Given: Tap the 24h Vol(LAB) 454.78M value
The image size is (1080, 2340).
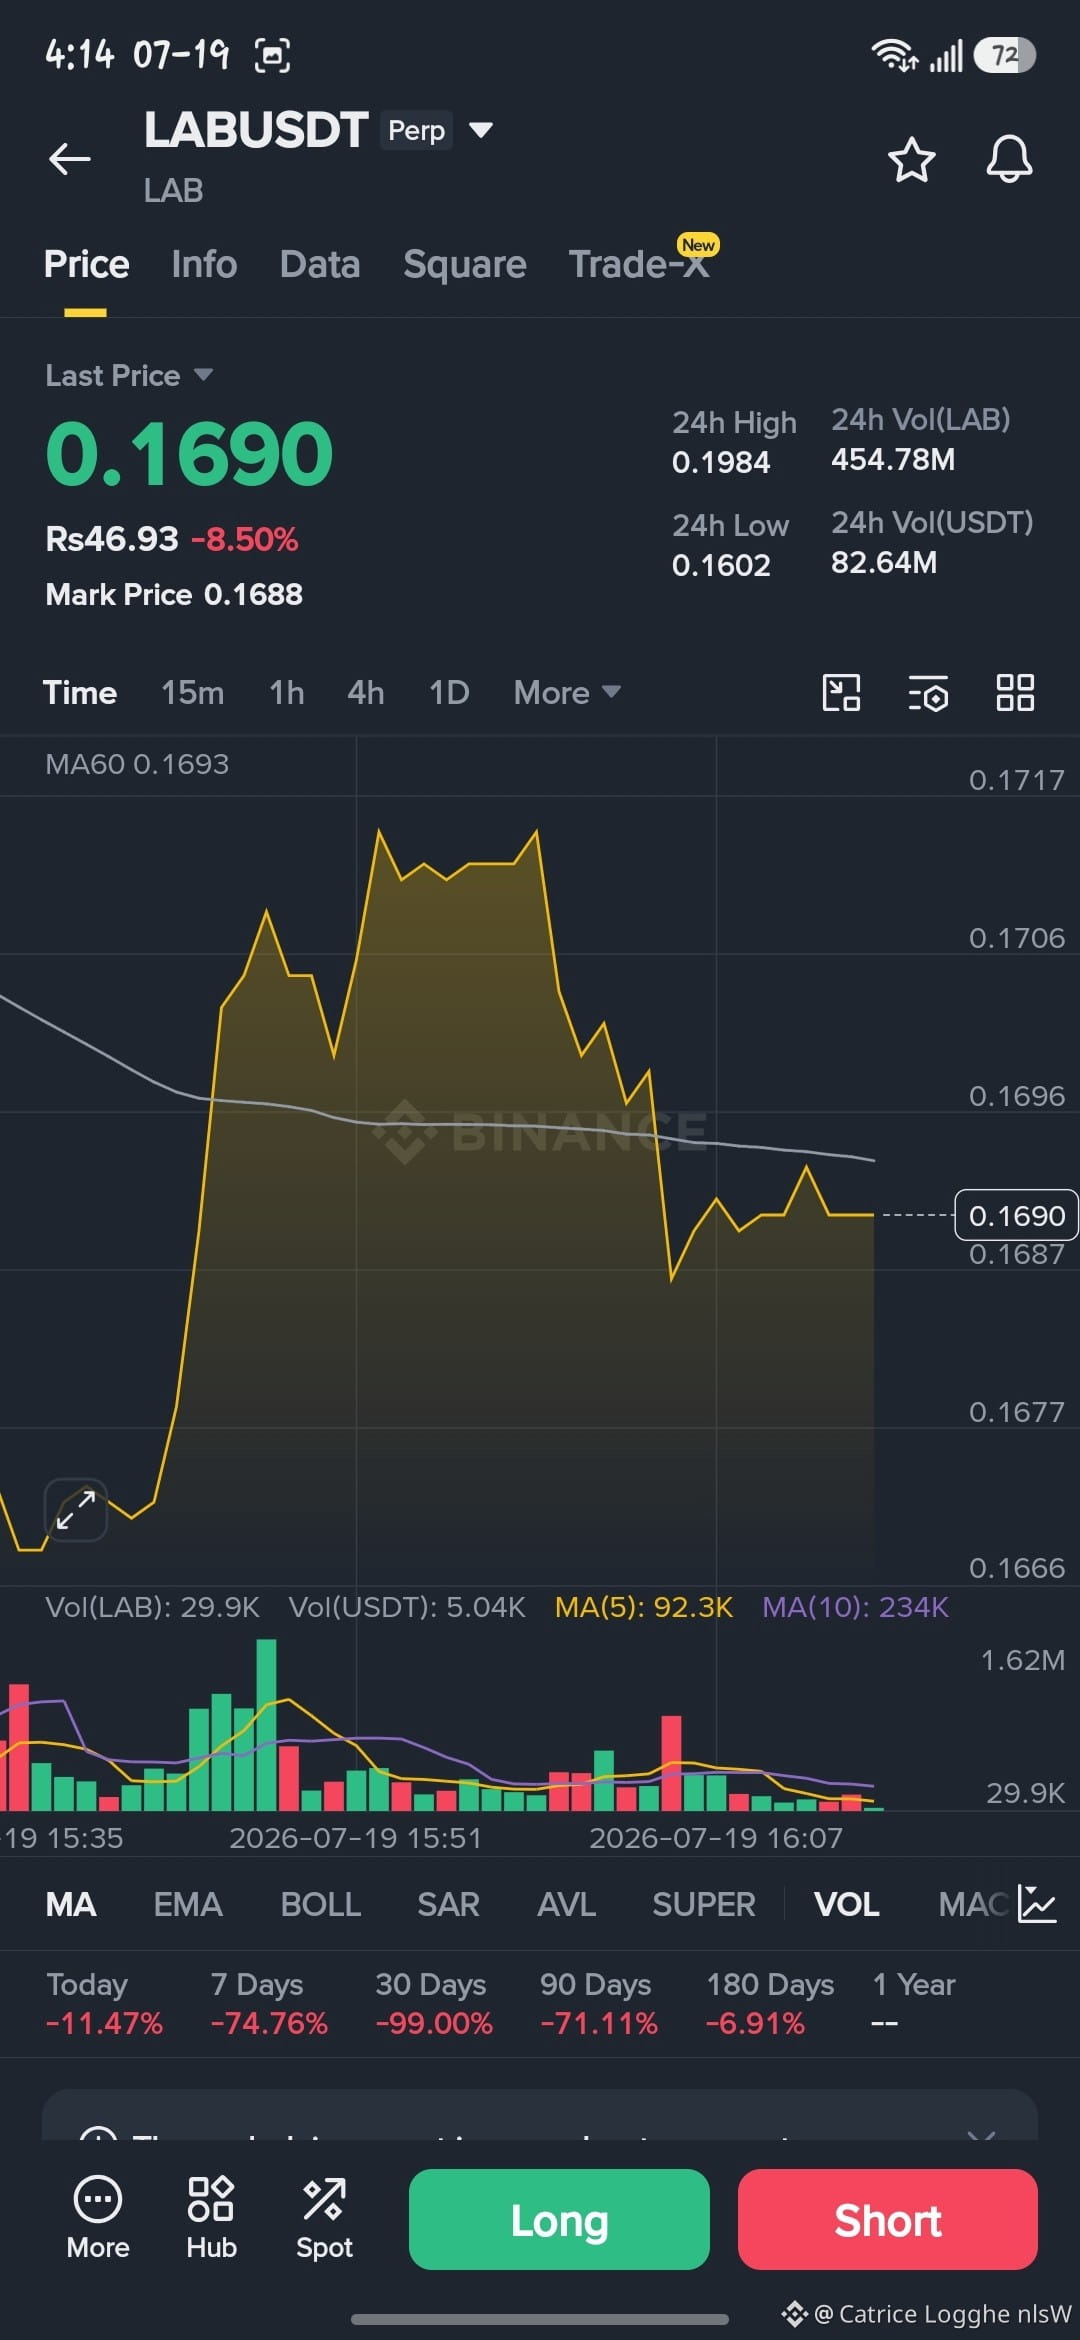Looking at the screenshot, I should click(893, 460).
